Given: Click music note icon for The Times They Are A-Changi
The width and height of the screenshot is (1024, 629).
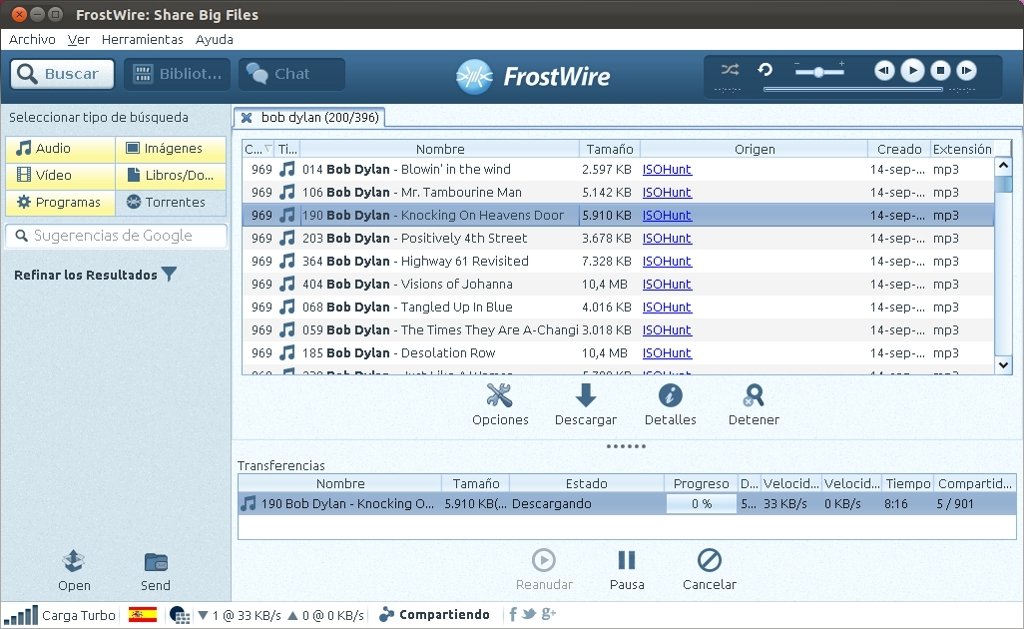Looking at the screenshot, I should (287, 330).
